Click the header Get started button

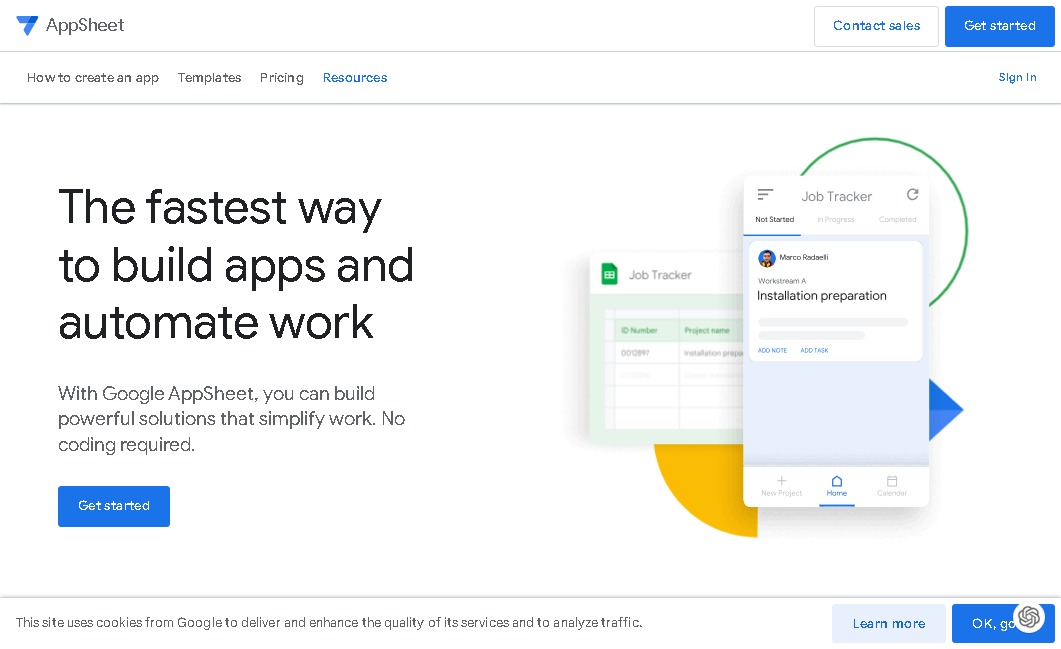[999, 26]
